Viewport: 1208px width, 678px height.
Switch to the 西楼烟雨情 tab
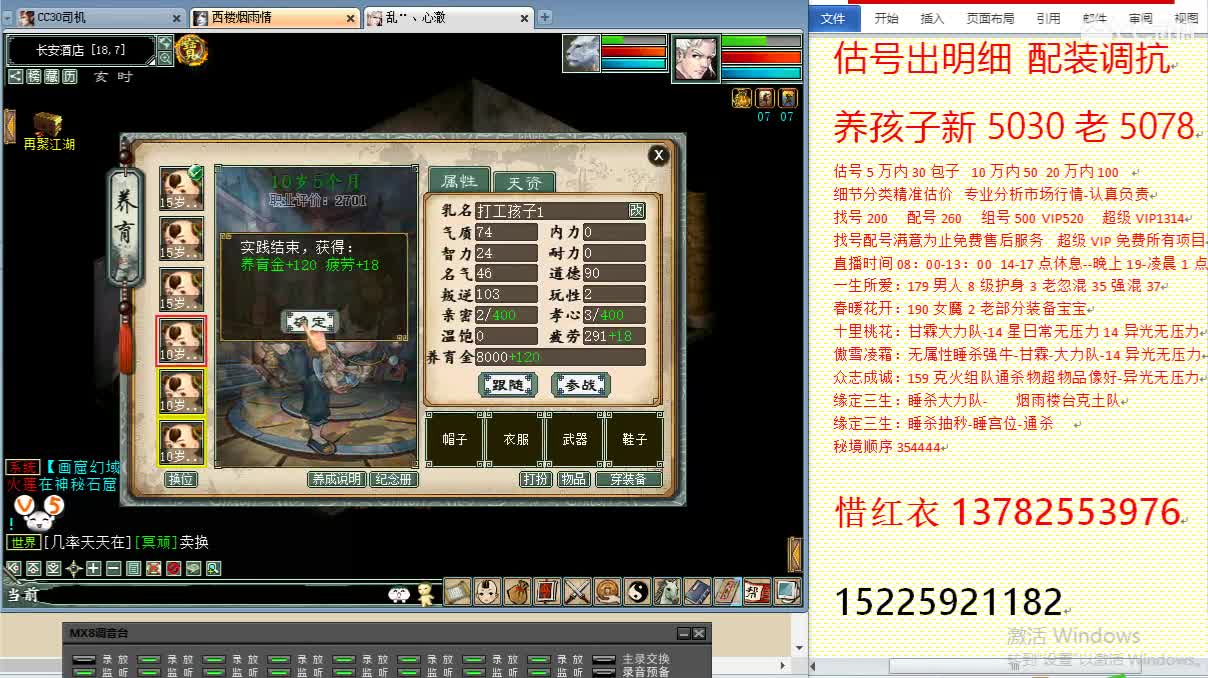[x=274, y=17]
